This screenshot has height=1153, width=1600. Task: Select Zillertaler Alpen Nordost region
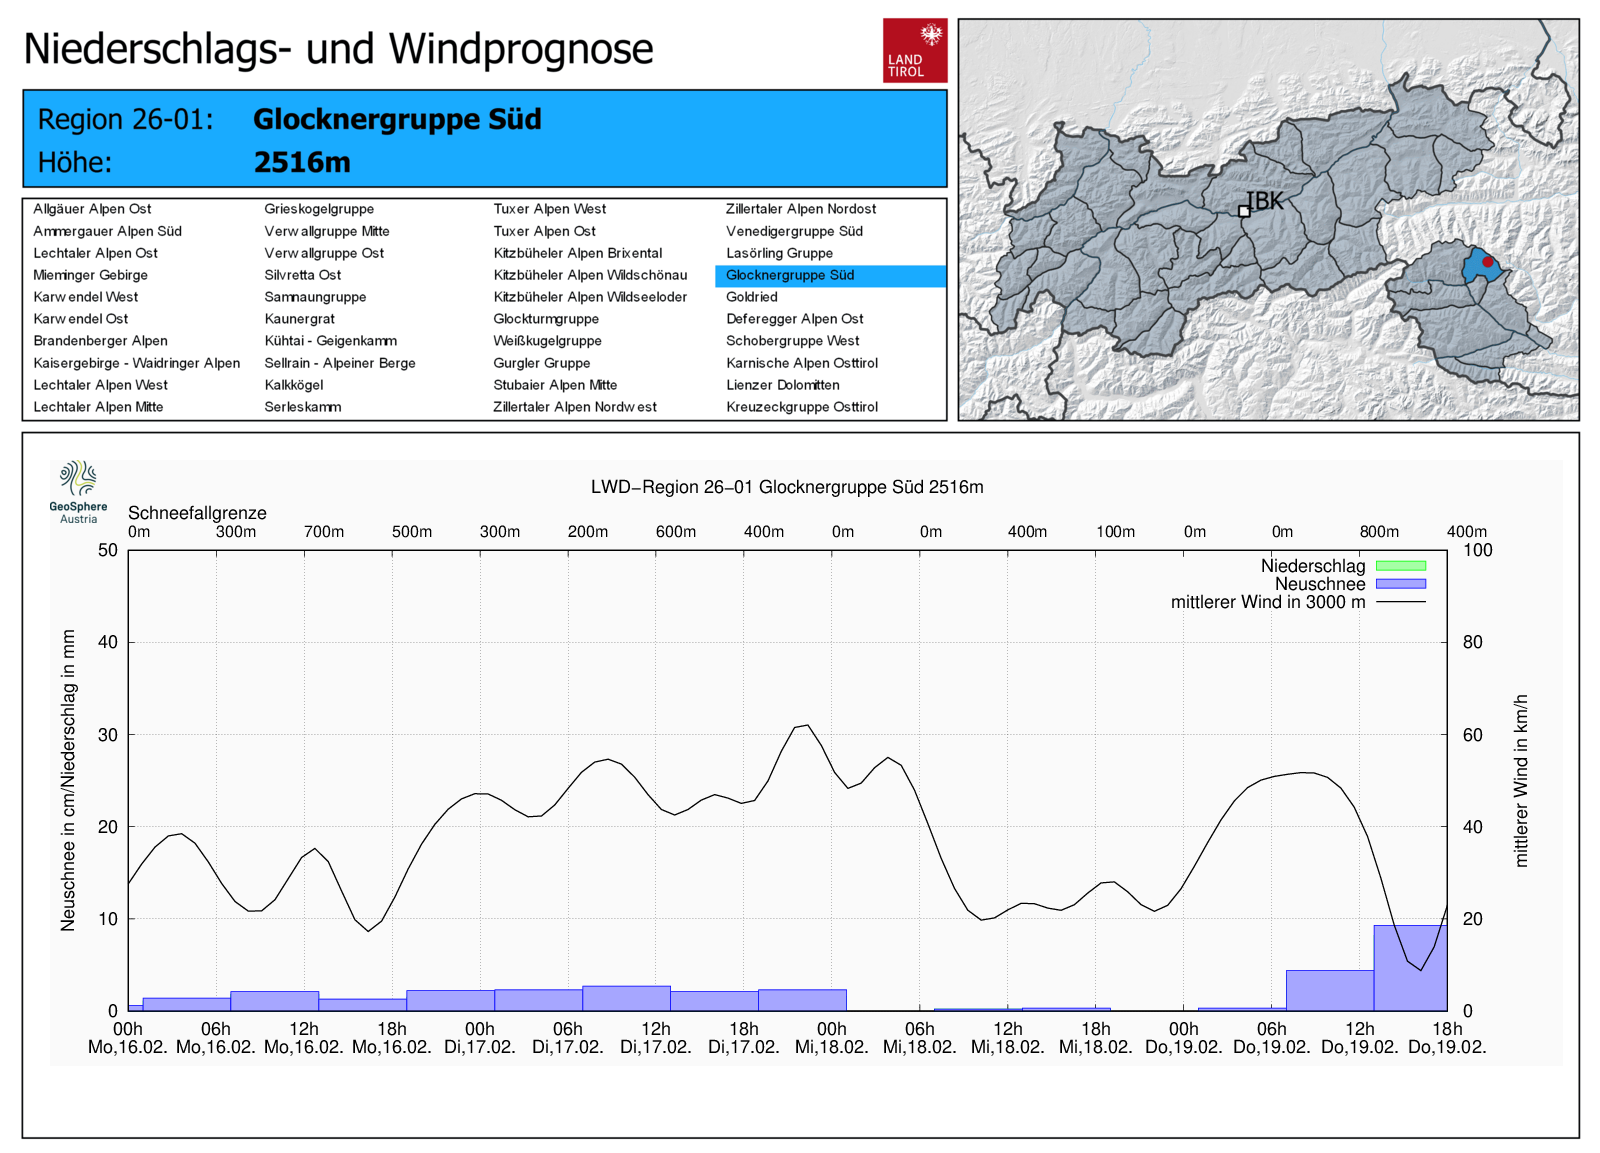pos(801,209)
